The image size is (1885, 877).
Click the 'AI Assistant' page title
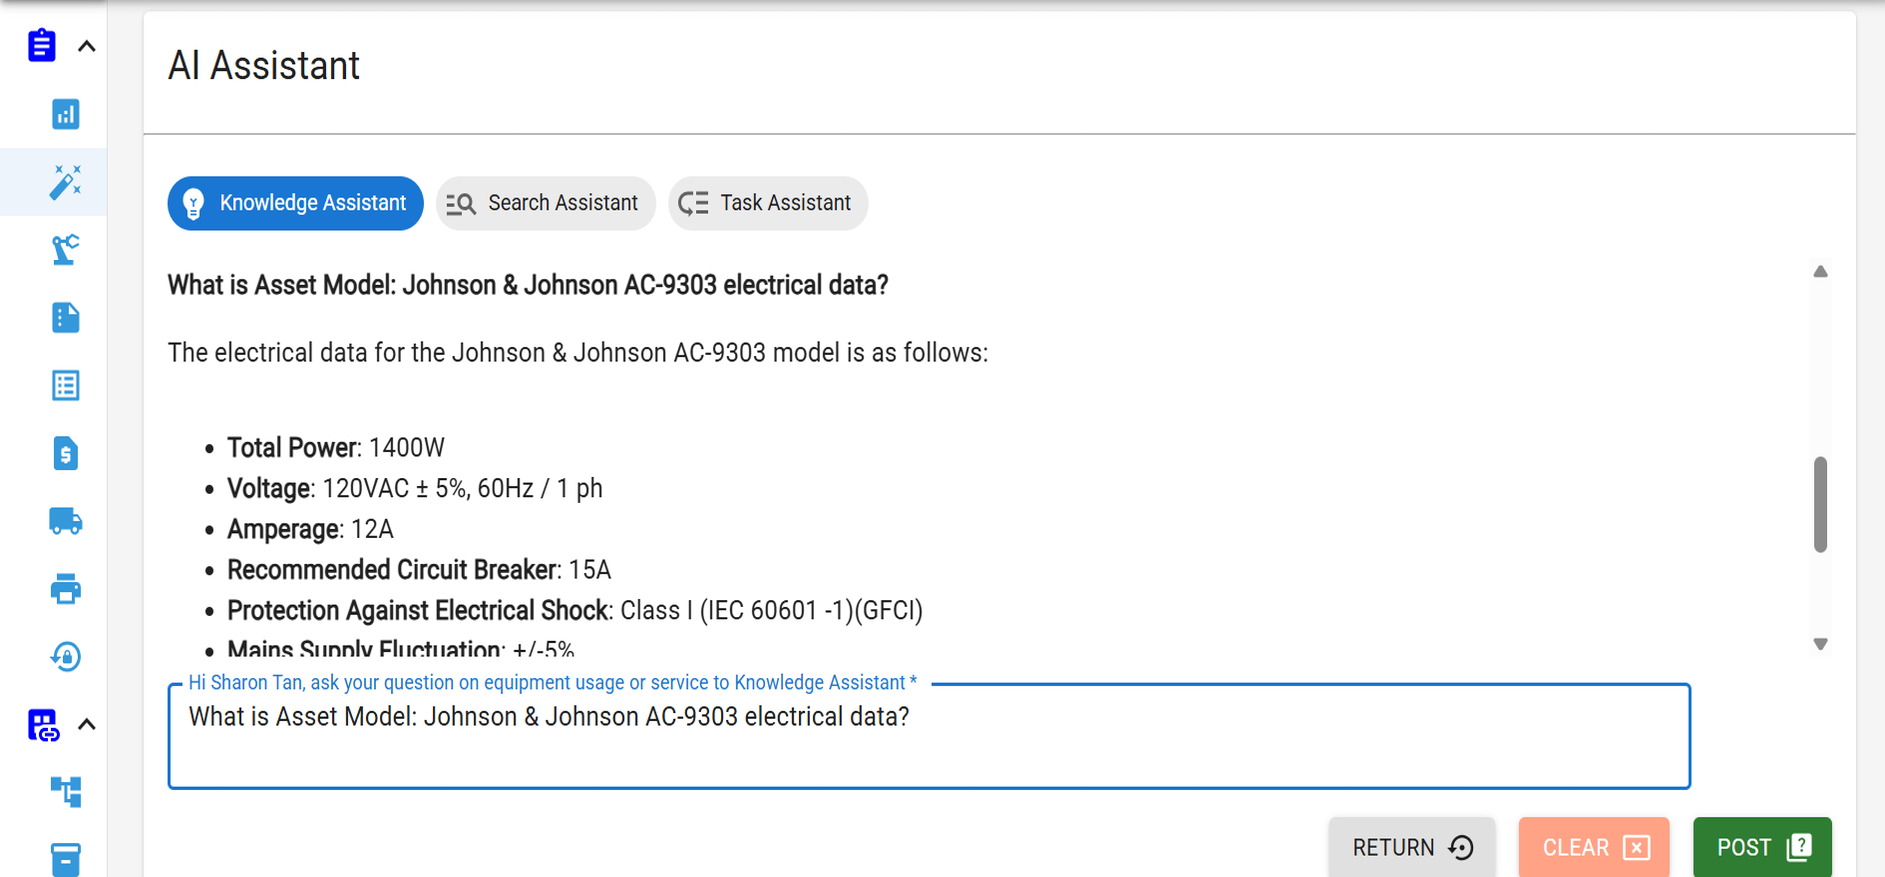[x=264, y=66]
